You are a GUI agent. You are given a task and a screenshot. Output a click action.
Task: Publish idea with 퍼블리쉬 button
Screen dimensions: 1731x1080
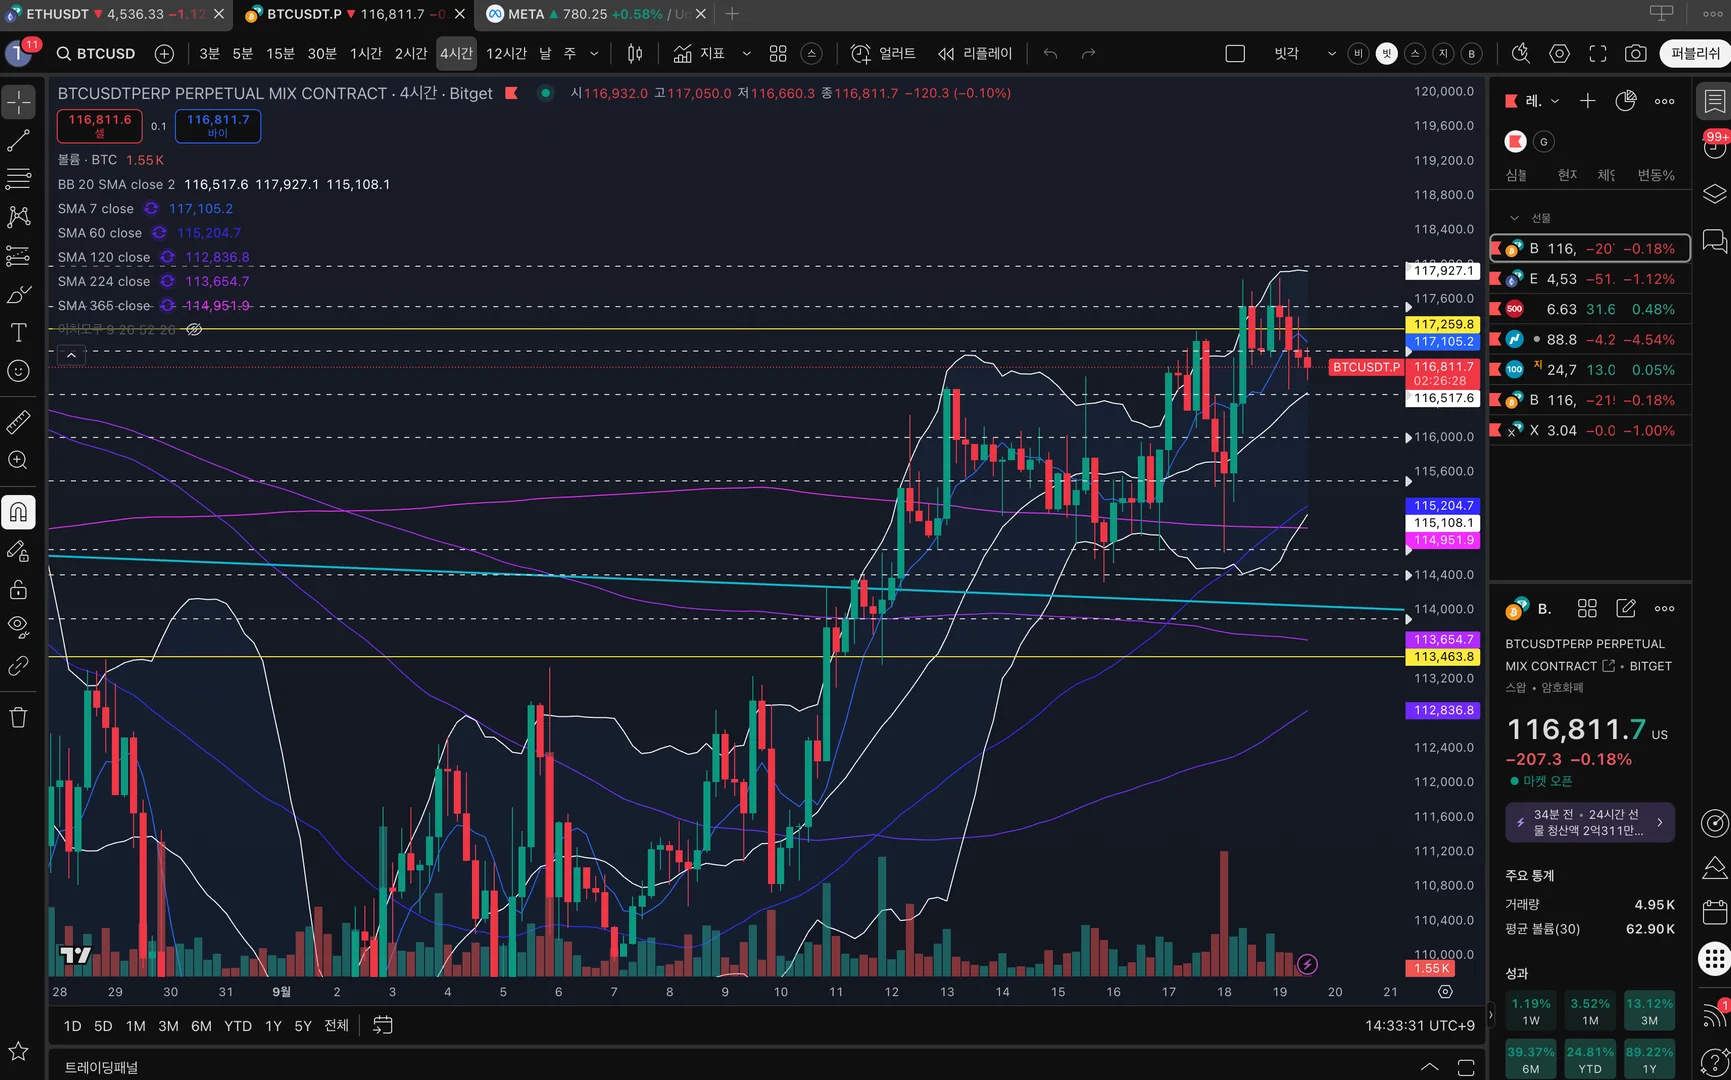[x=1695, y=54]
